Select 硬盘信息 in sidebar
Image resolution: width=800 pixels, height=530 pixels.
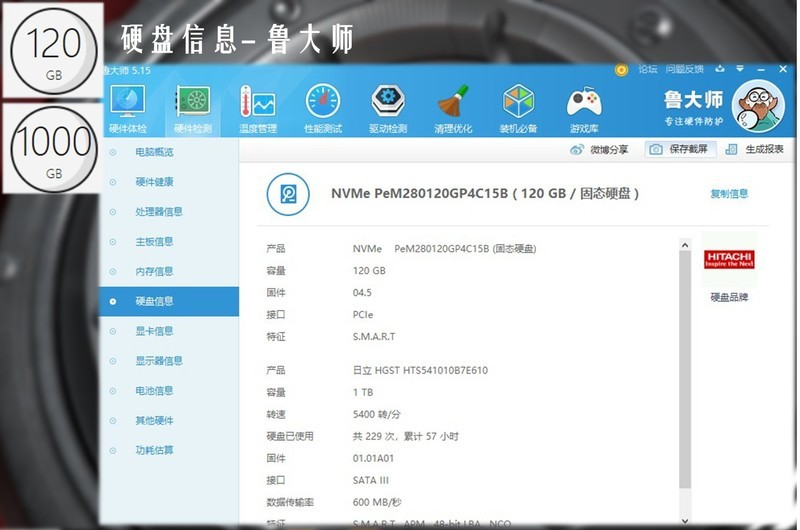[168, 301]
